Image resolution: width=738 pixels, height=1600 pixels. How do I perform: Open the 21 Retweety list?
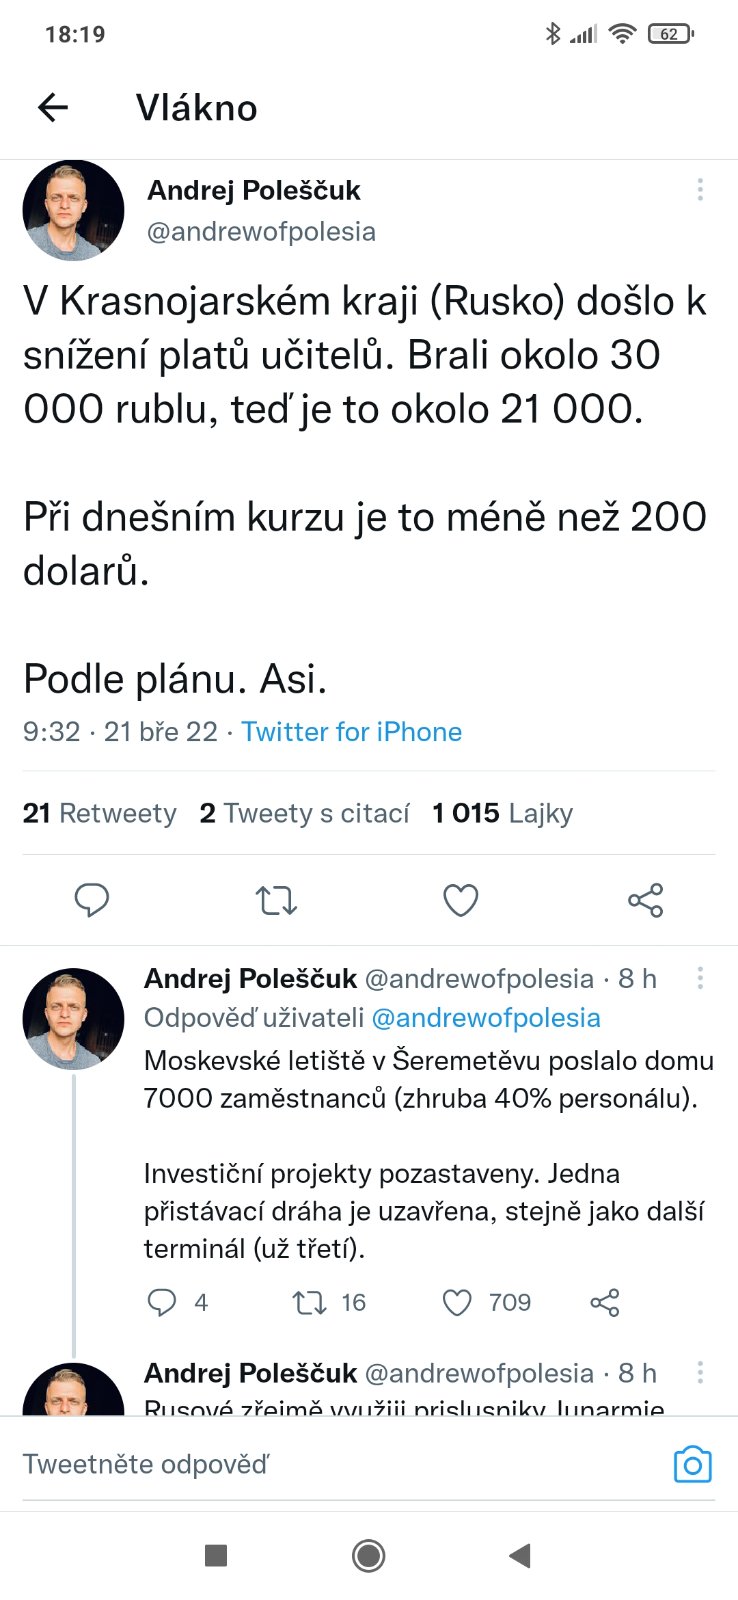tap(99, 813)
